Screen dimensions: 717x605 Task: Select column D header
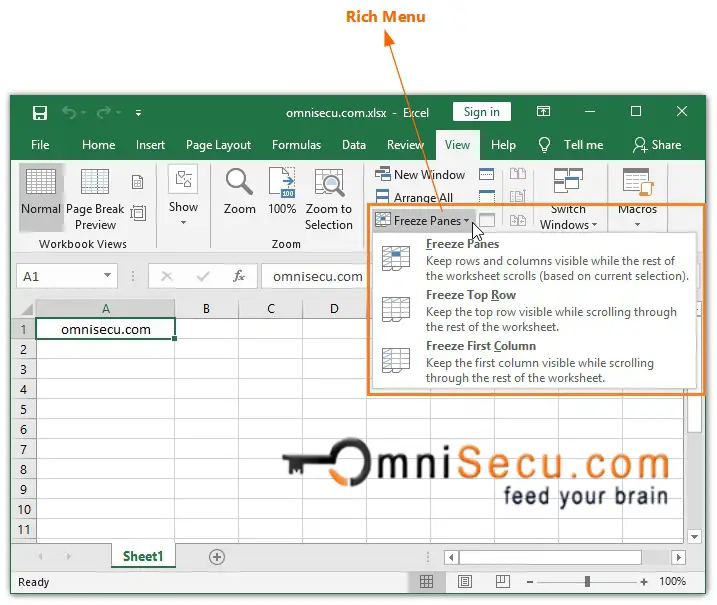334,308
